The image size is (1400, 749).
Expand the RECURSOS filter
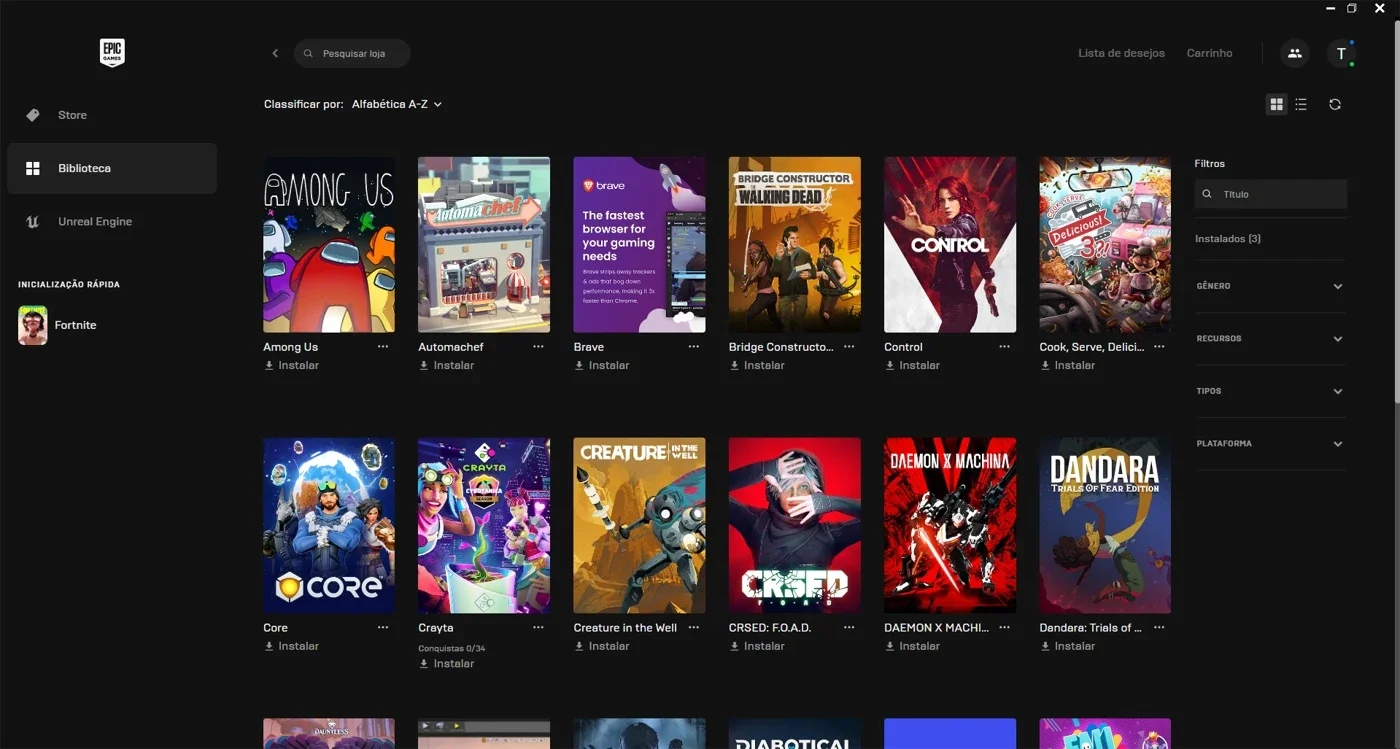1270,339
